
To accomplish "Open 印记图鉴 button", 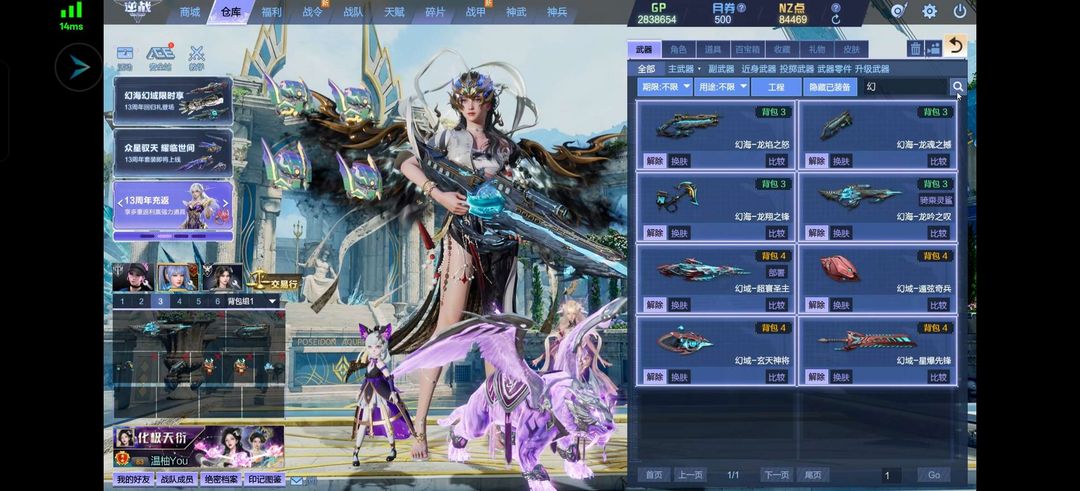I will coord(264,479).
